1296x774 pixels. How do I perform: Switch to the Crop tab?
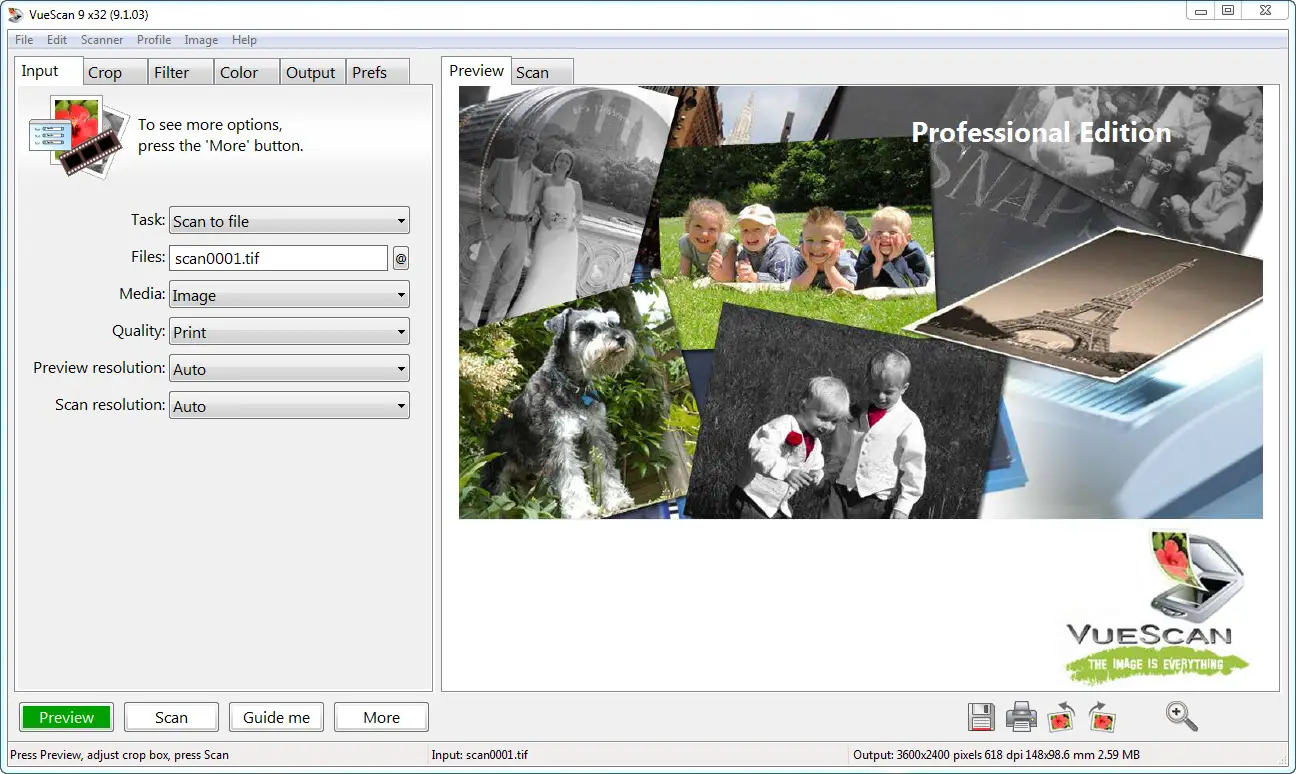pyautogui.click(x=115, y=72)
